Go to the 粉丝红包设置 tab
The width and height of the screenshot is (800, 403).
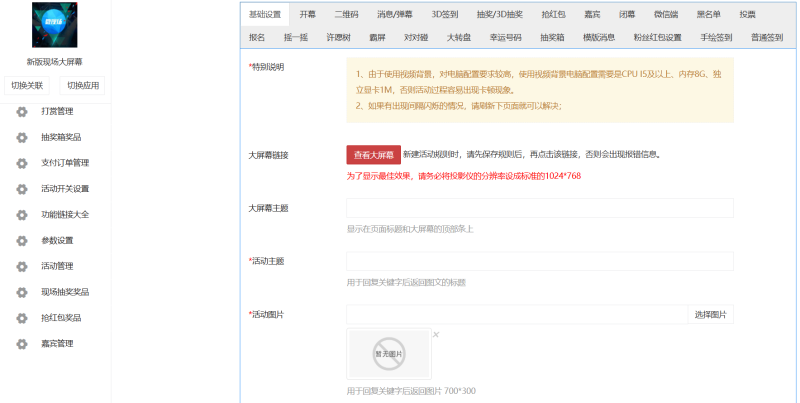658,37
